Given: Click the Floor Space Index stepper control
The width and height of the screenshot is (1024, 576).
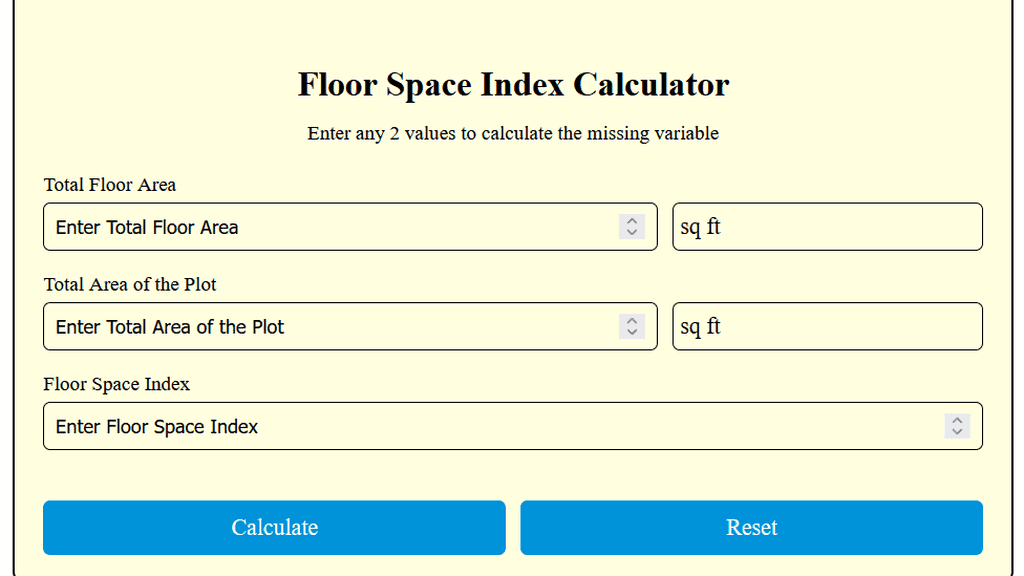Looking at the screenshot, I should 956,426.
